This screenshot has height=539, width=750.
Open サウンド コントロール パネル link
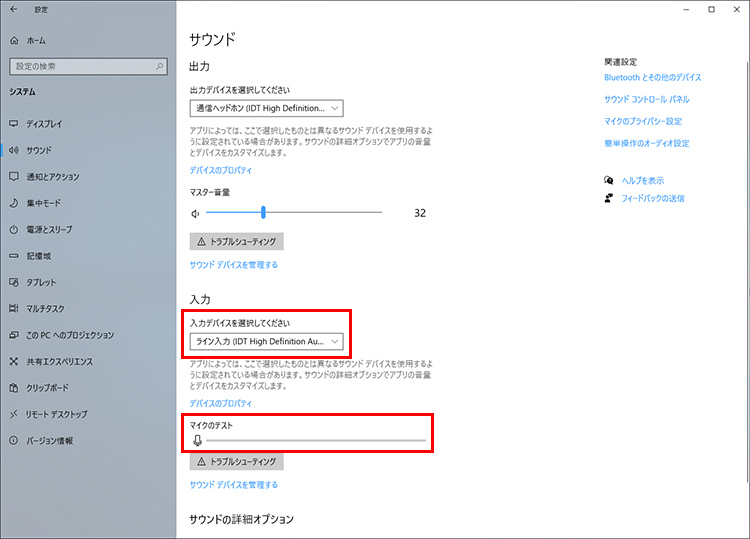tap(646, 99)
